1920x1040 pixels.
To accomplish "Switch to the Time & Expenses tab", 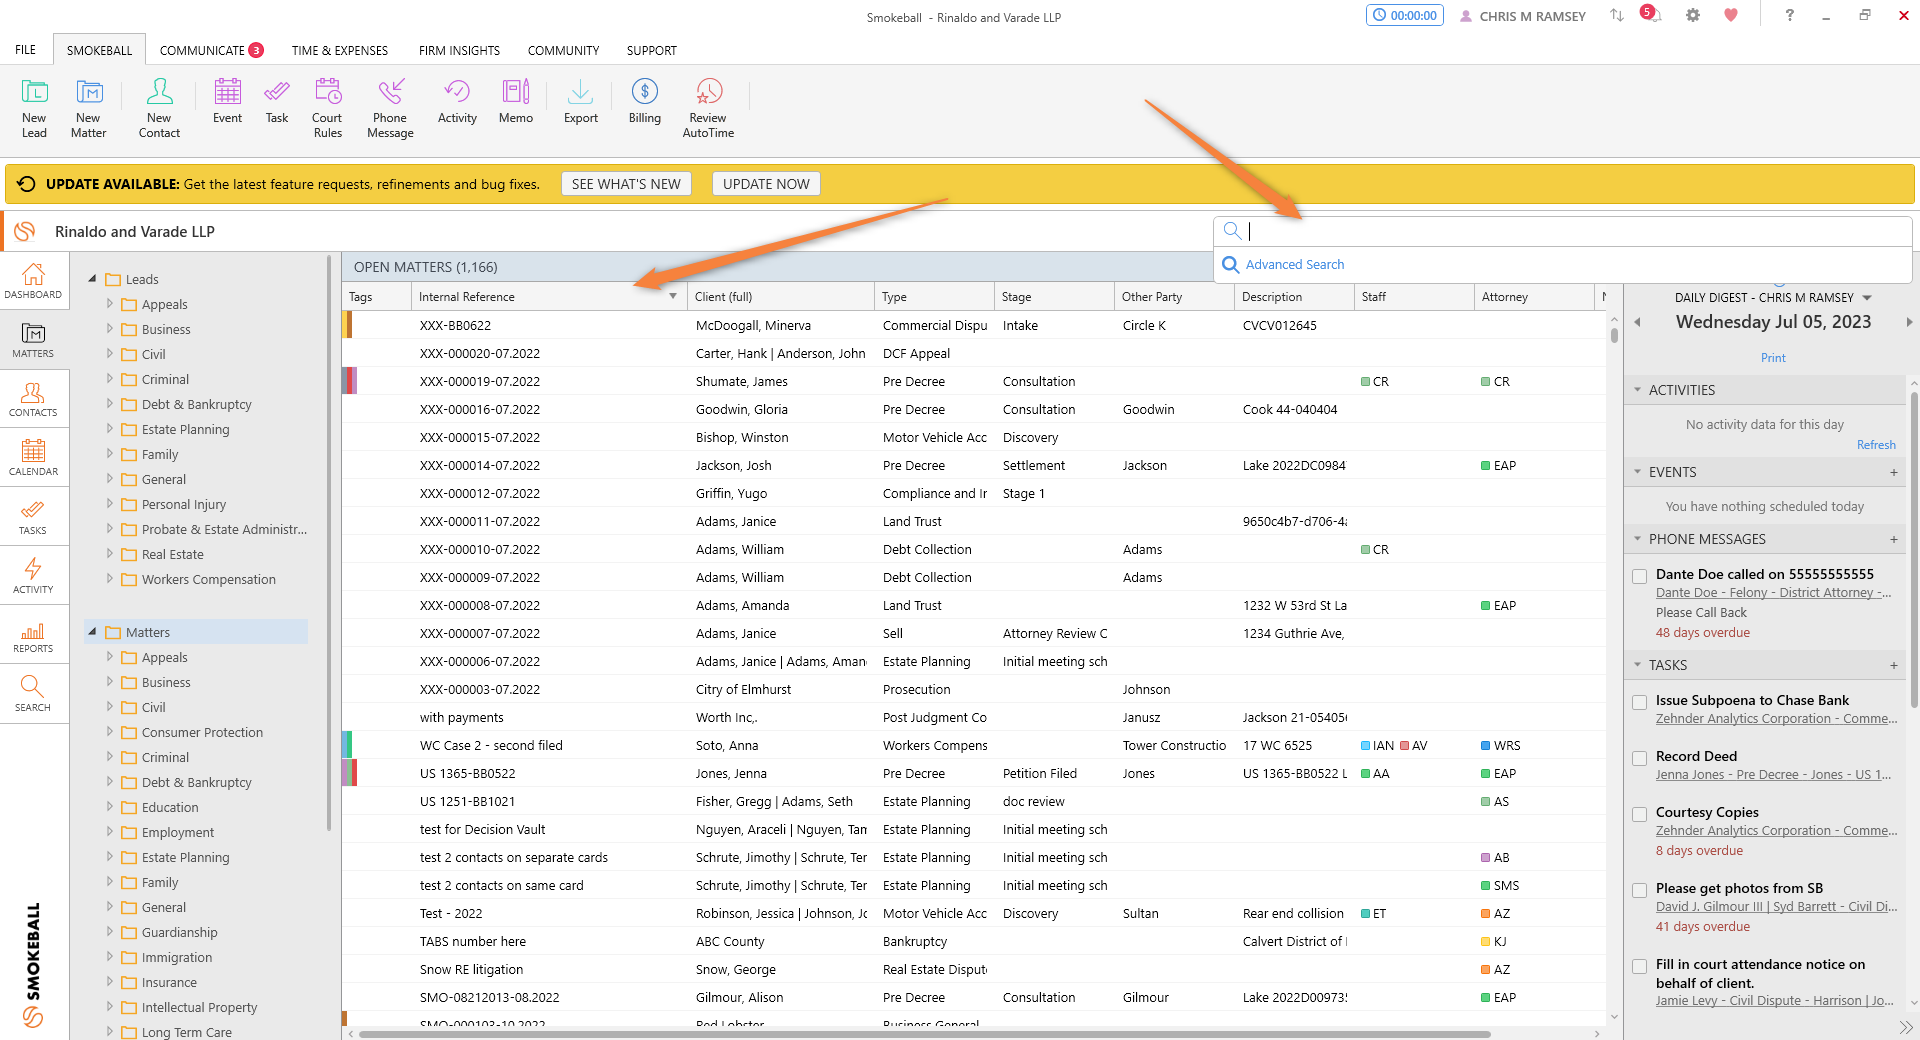I will coord(339,50).
